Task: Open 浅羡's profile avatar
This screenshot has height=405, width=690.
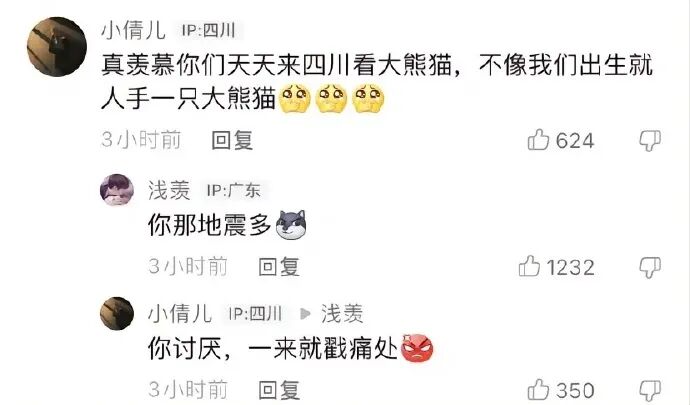Action: (x=117, y=190)
